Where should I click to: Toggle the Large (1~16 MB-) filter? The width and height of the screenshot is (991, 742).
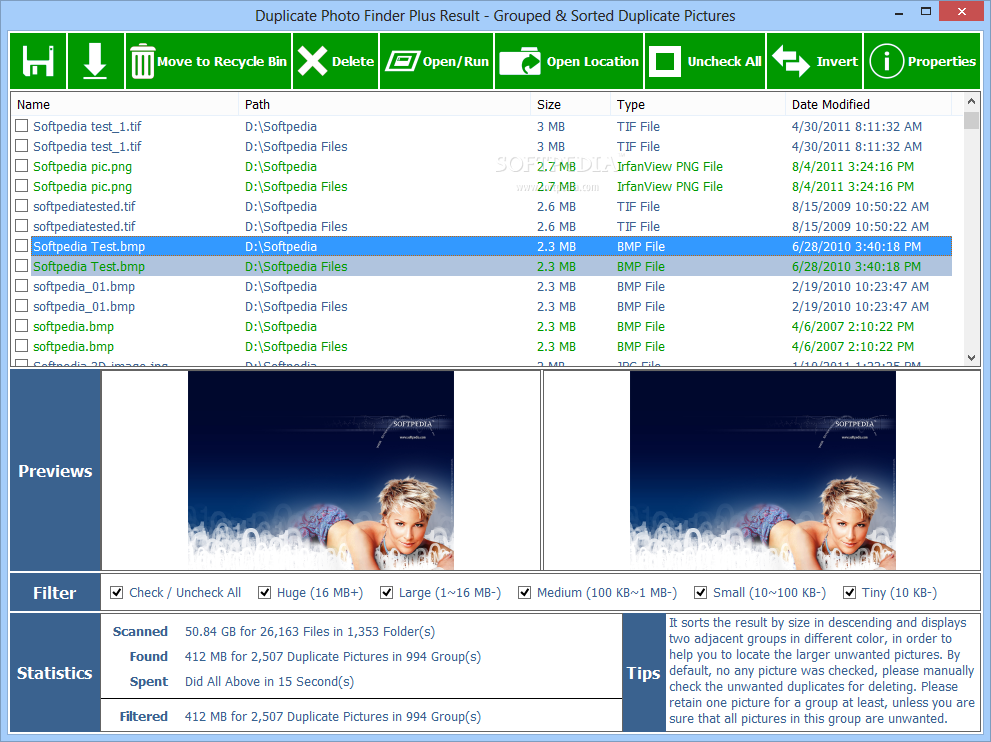point(386,592)
